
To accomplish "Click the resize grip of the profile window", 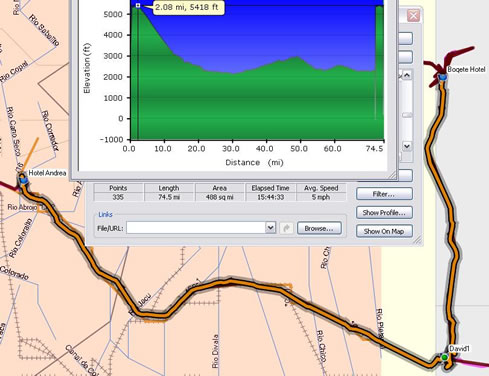I will 393,175.
